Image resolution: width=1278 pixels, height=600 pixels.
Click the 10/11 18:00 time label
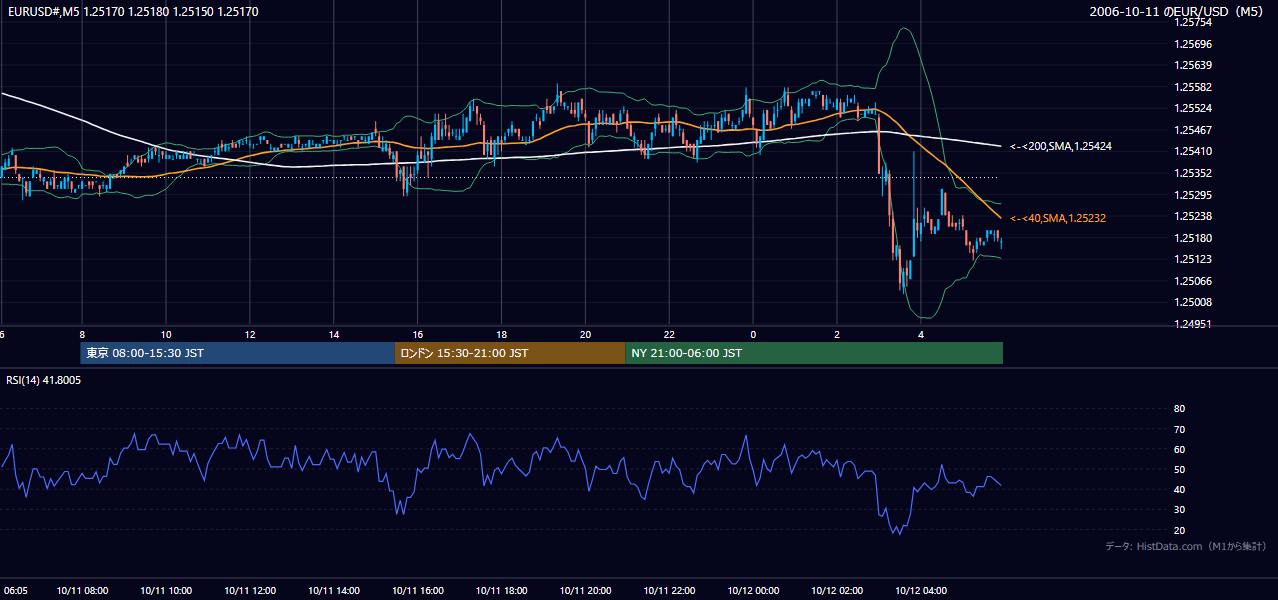502,590
